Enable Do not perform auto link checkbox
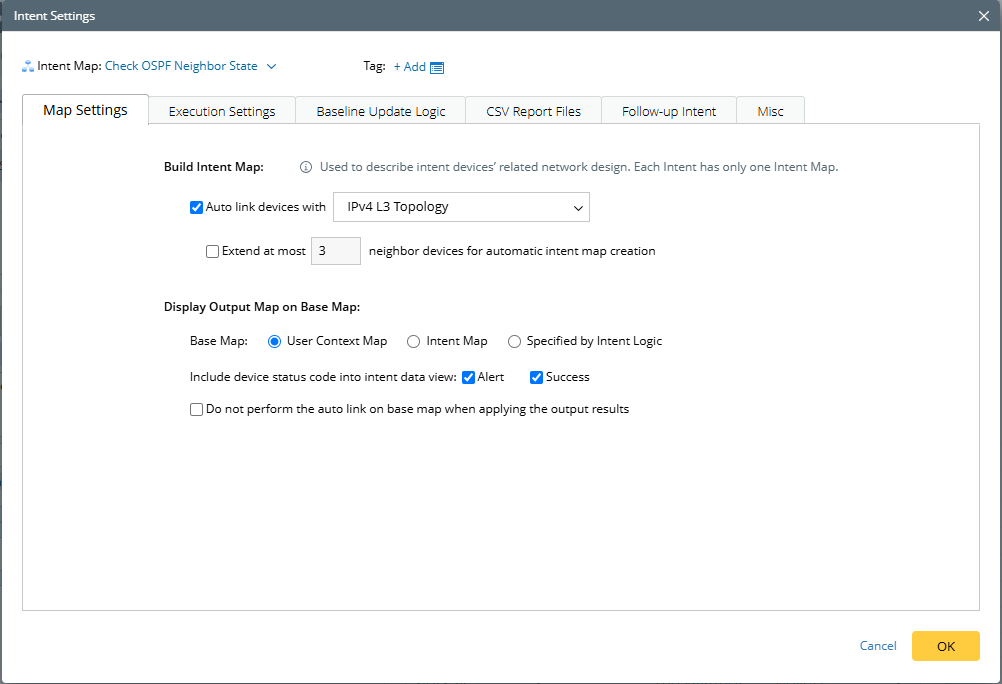 196,409
